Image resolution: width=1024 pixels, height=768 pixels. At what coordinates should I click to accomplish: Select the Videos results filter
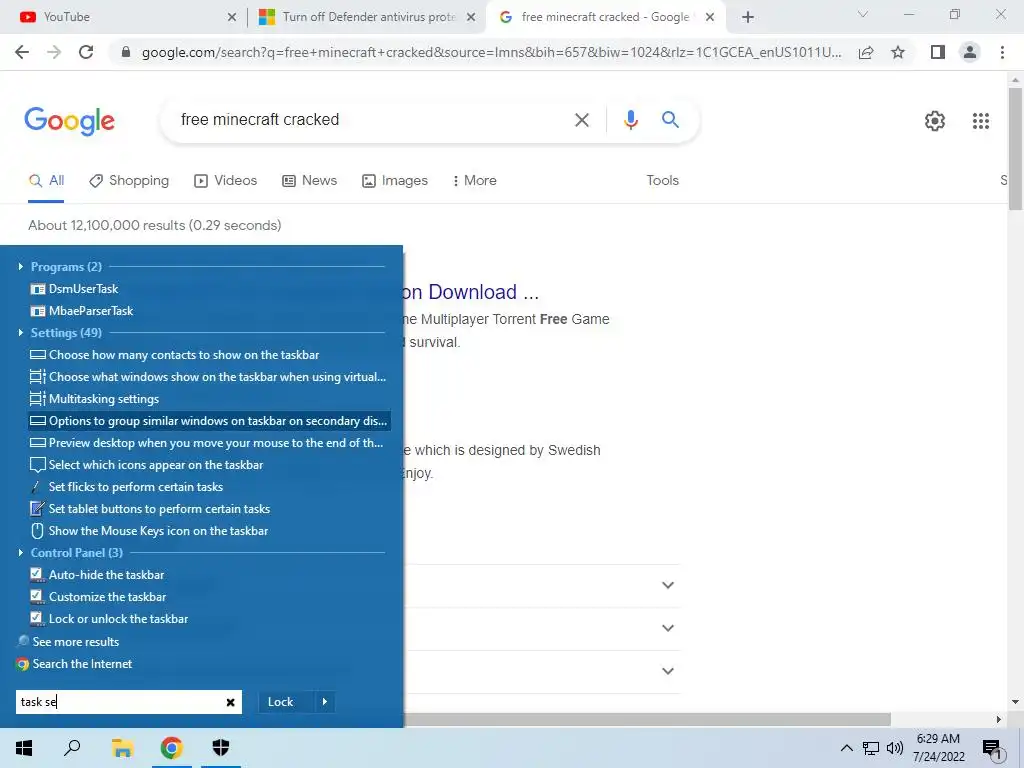click(x=225, y=181)
